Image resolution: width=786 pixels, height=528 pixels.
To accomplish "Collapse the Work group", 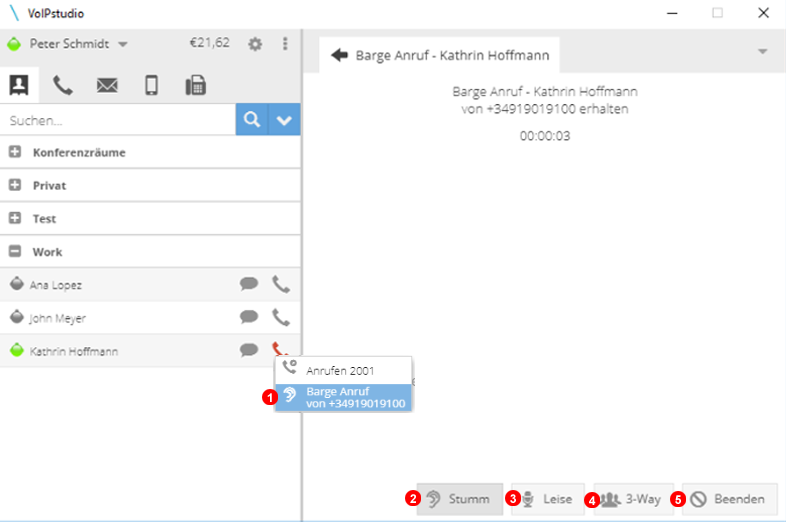I will click(x=15, y=251).
